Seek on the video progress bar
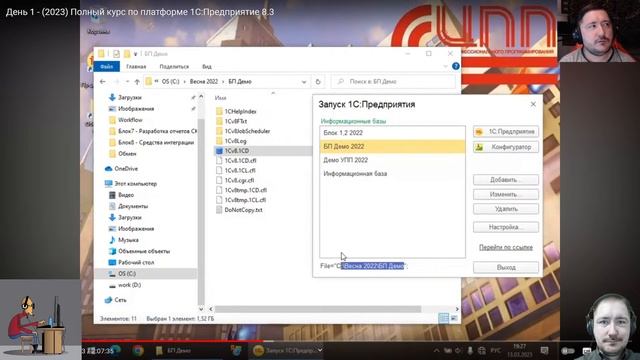The image size is (640, 360). pyautogui.click(x=321, y=341)
